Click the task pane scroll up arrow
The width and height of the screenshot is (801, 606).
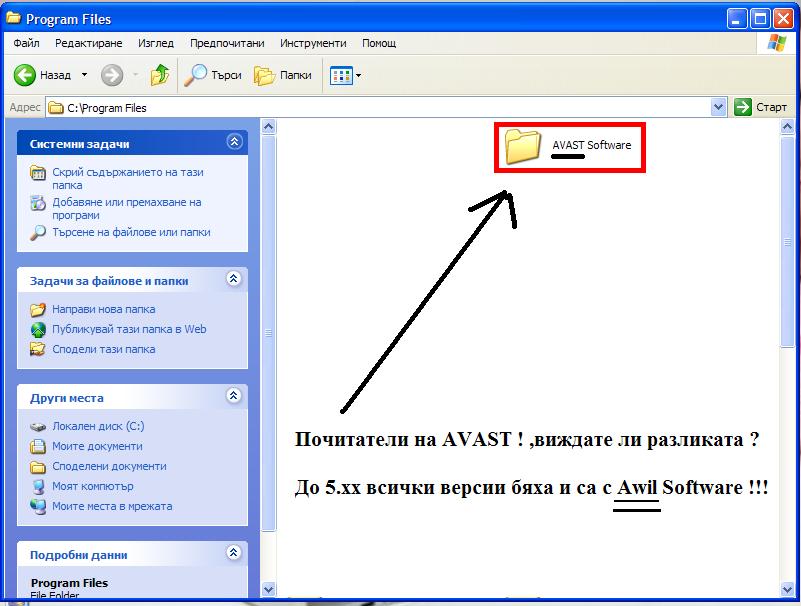[x=269, y=127]
